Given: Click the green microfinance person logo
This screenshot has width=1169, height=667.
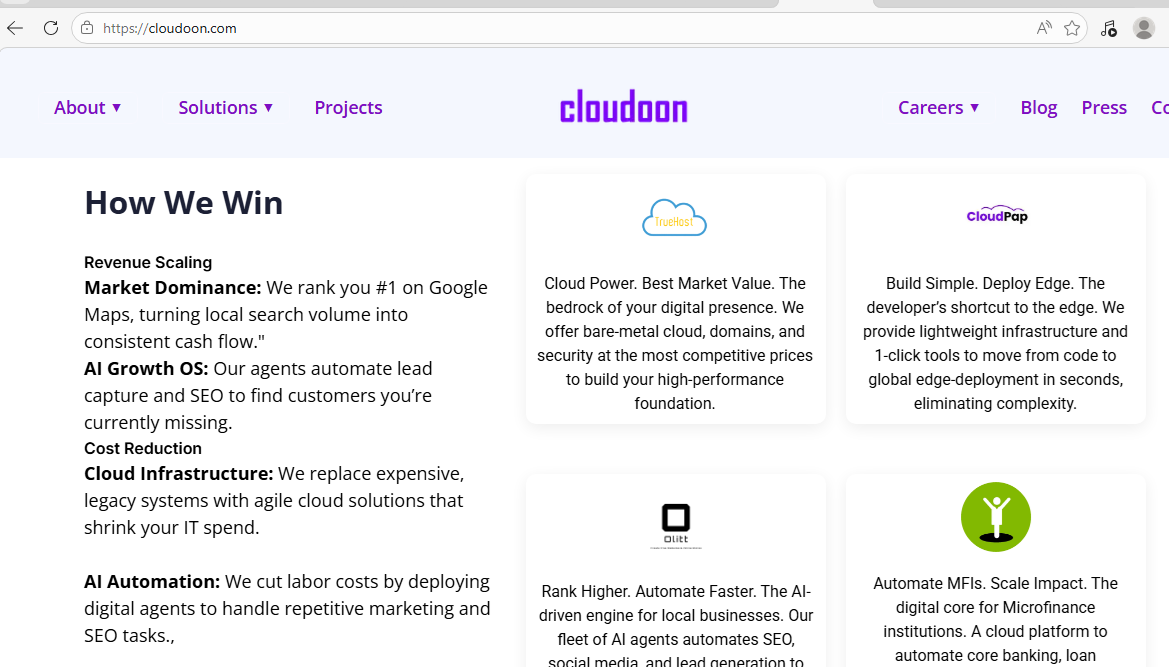Looking at the screenshot, I should pyautogui.click(x=995, y=517).
